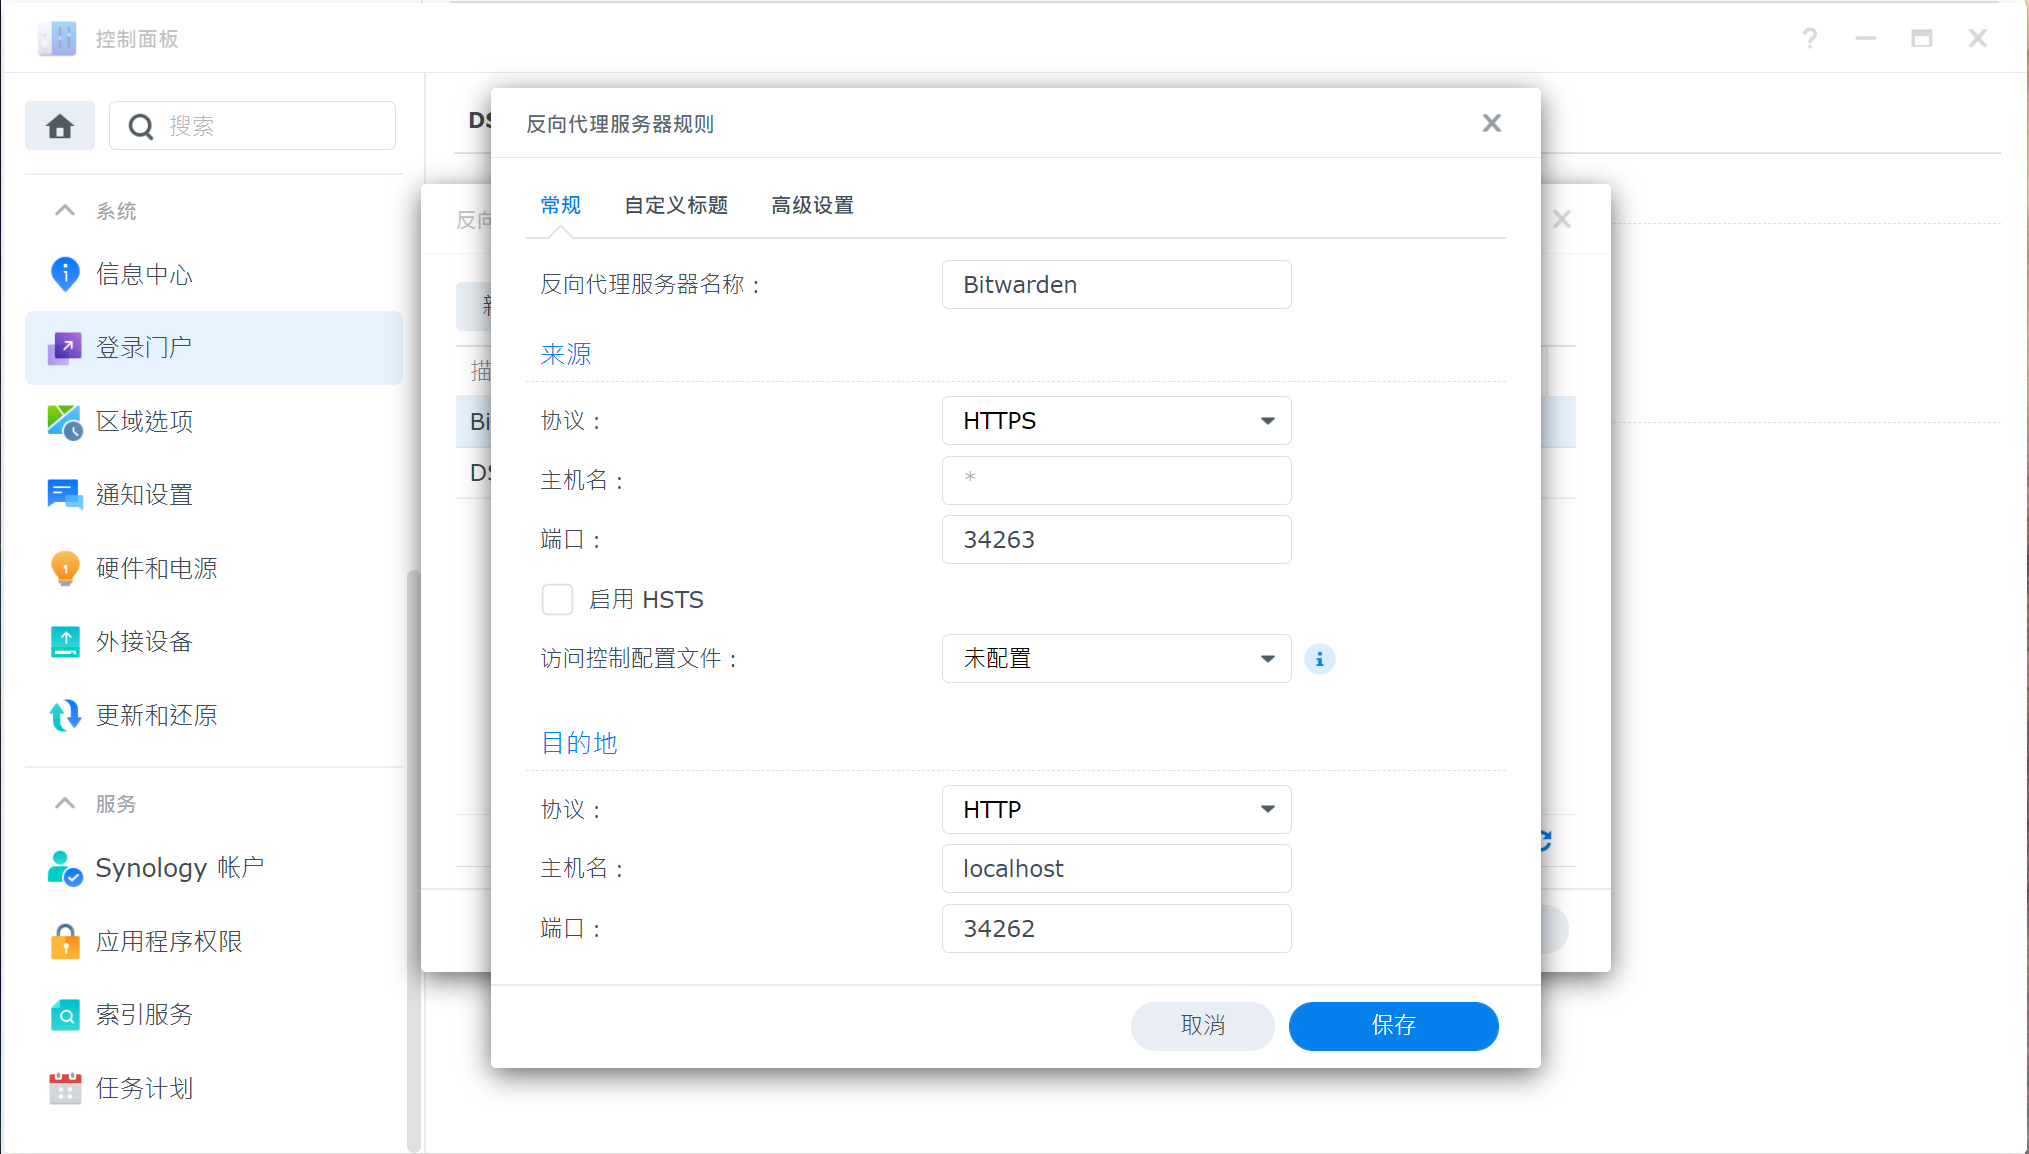Open Update and Restore (更新和还原) icon

(x=65, y=715)
